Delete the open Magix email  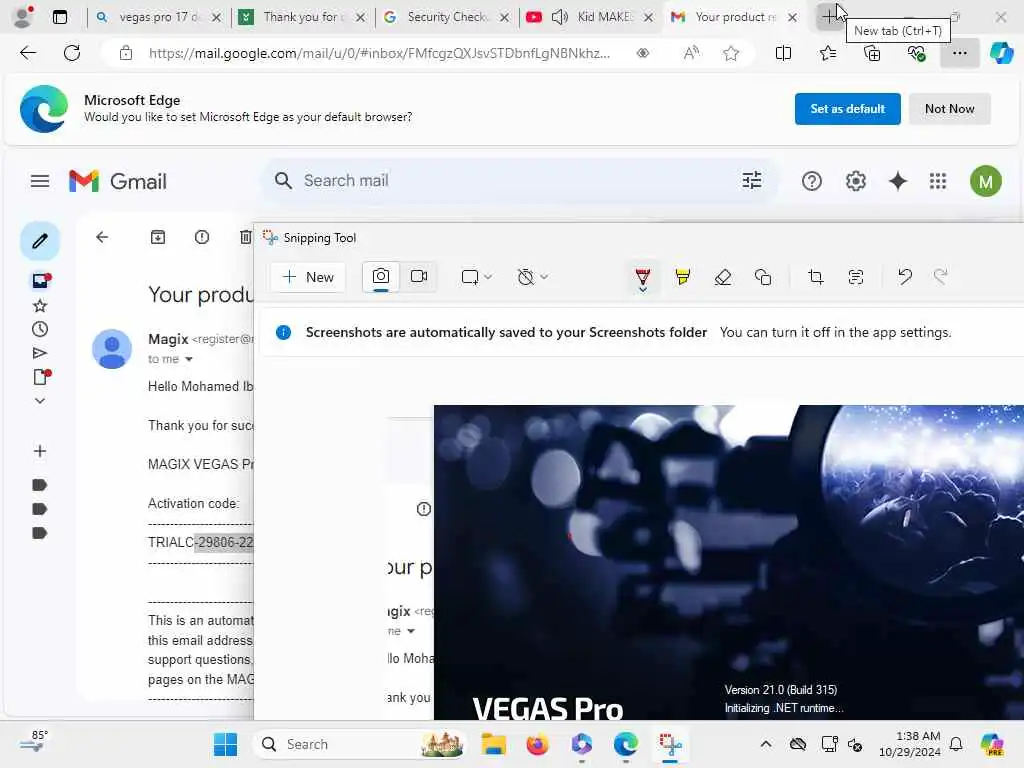point(246,237)
